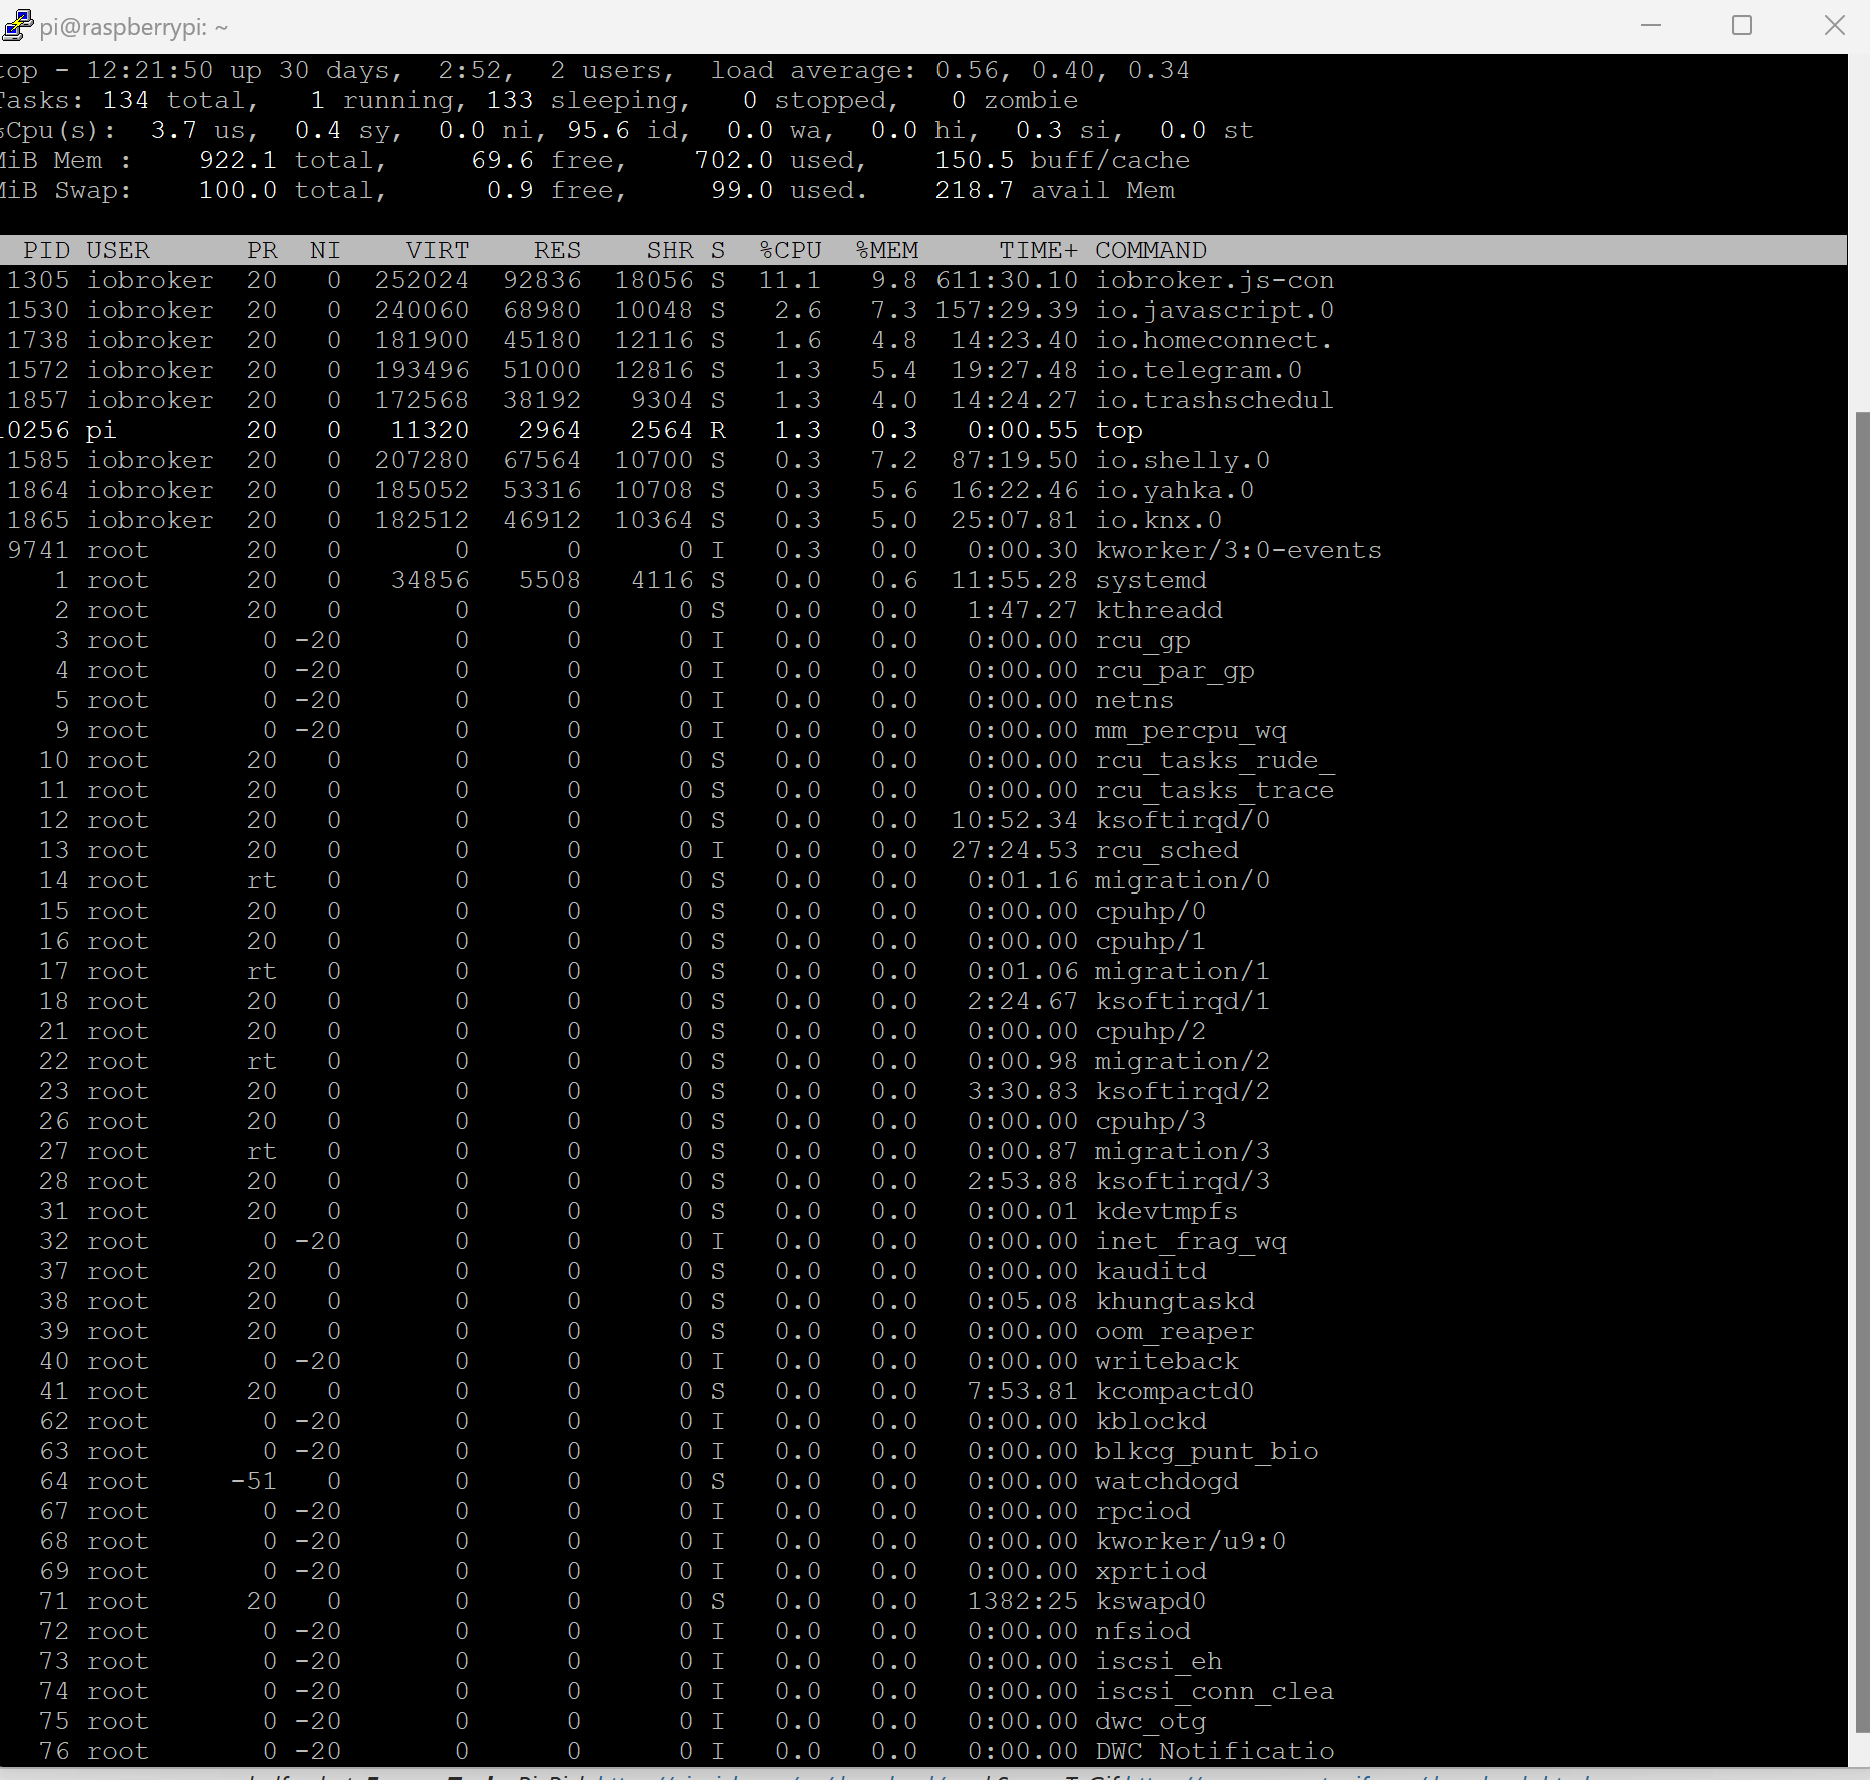Screen dimensions: 1870x1780
Task: Click the 'ksoftirqd/0' command name
Action: (1183, 820)
